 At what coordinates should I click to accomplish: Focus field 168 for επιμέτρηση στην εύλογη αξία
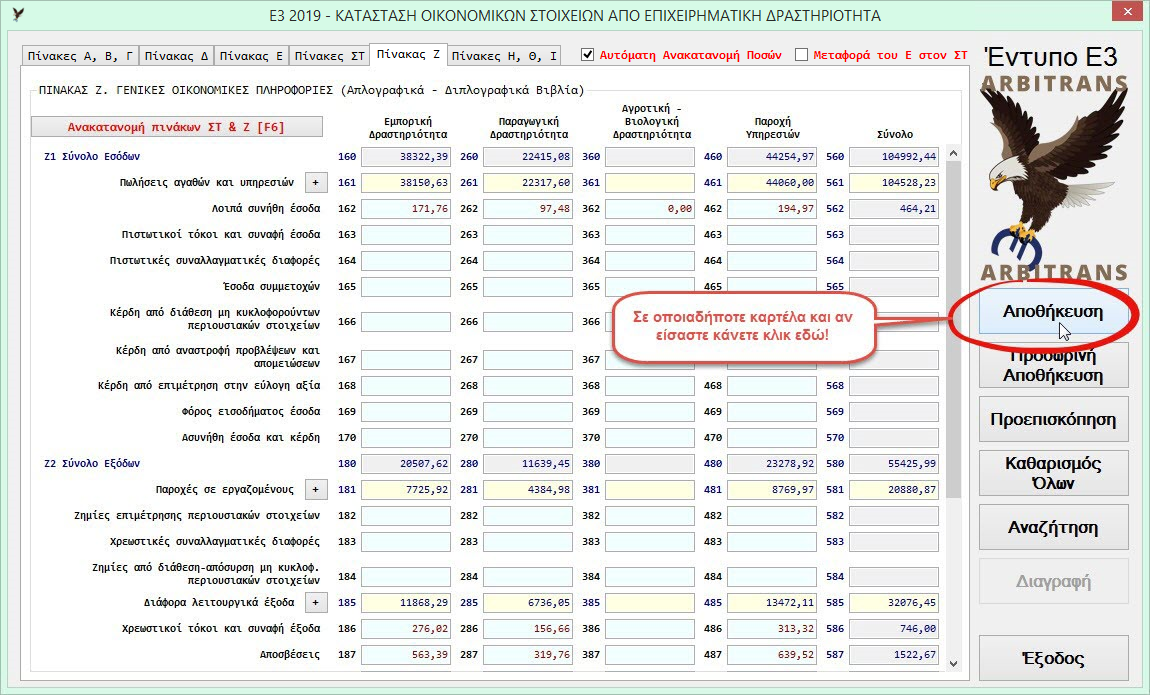pos(406,386)
